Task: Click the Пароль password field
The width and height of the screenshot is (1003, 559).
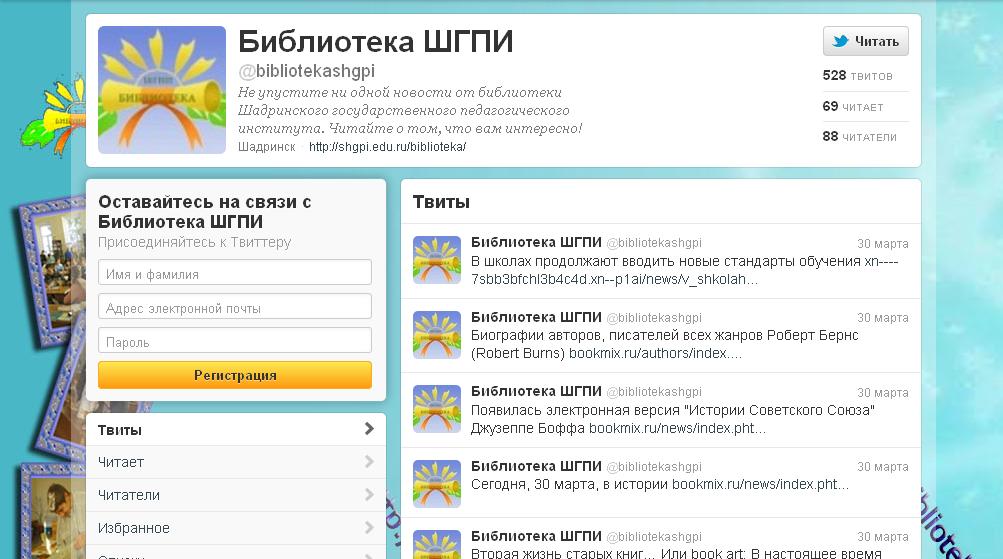Action: (x=235, y=340)
